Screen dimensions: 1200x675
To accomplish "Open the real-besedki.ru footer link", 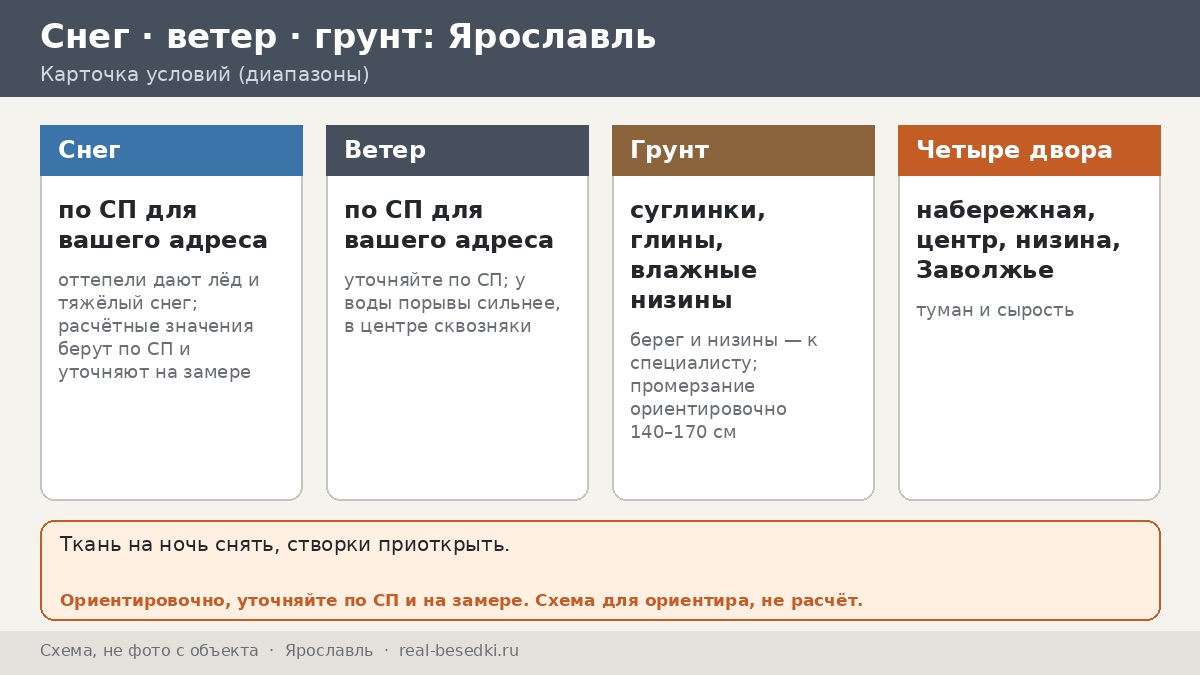I will [459, 651].
